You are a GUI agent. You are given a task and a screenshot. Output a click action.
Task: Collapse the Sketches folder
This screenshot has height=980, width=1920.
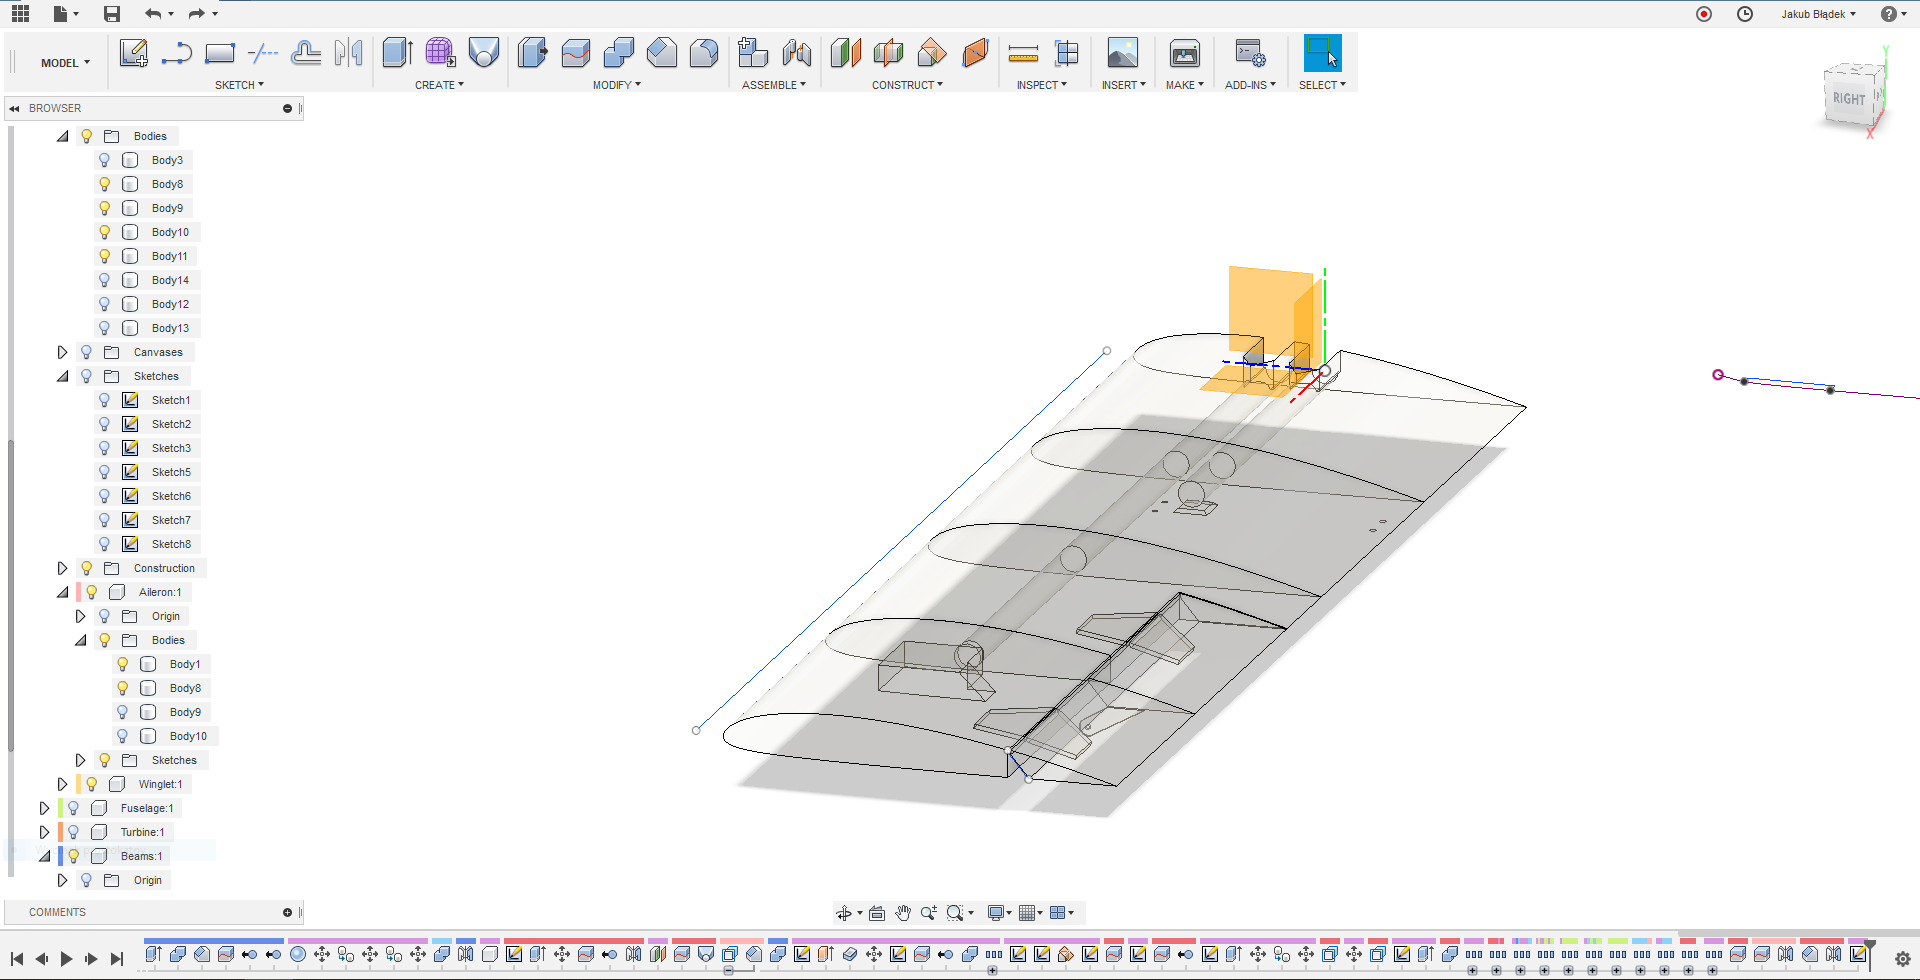pyautogui.click(x=62, y=376)
